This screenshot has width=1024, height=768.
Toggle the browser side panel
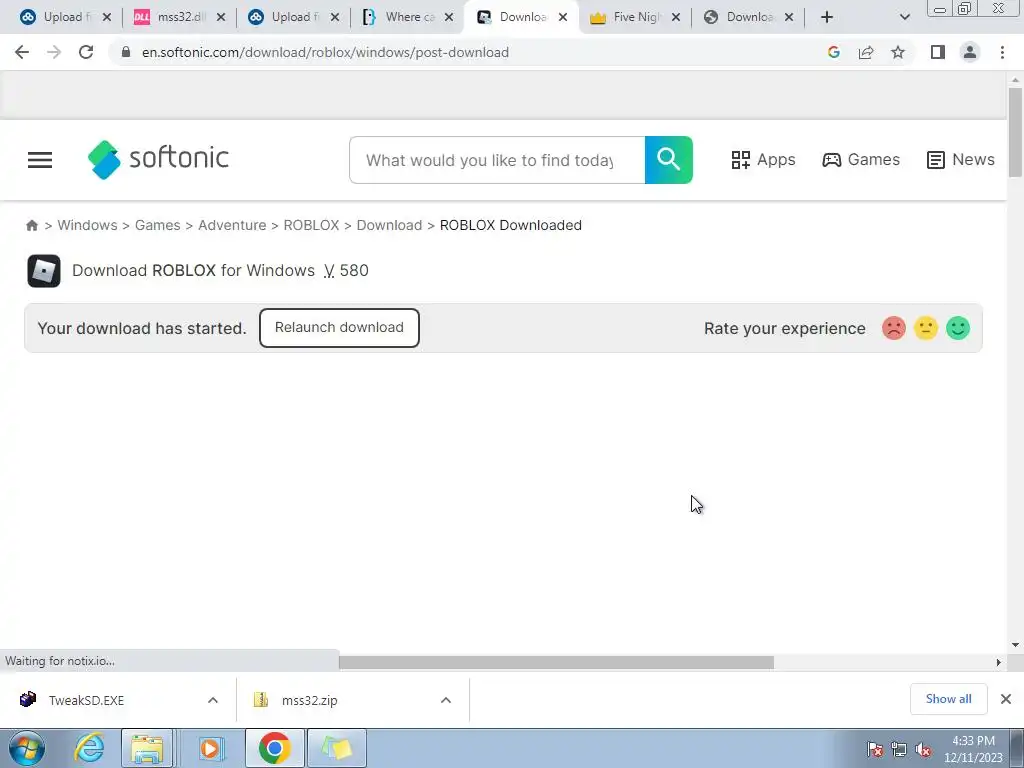[x=938, y=52]
